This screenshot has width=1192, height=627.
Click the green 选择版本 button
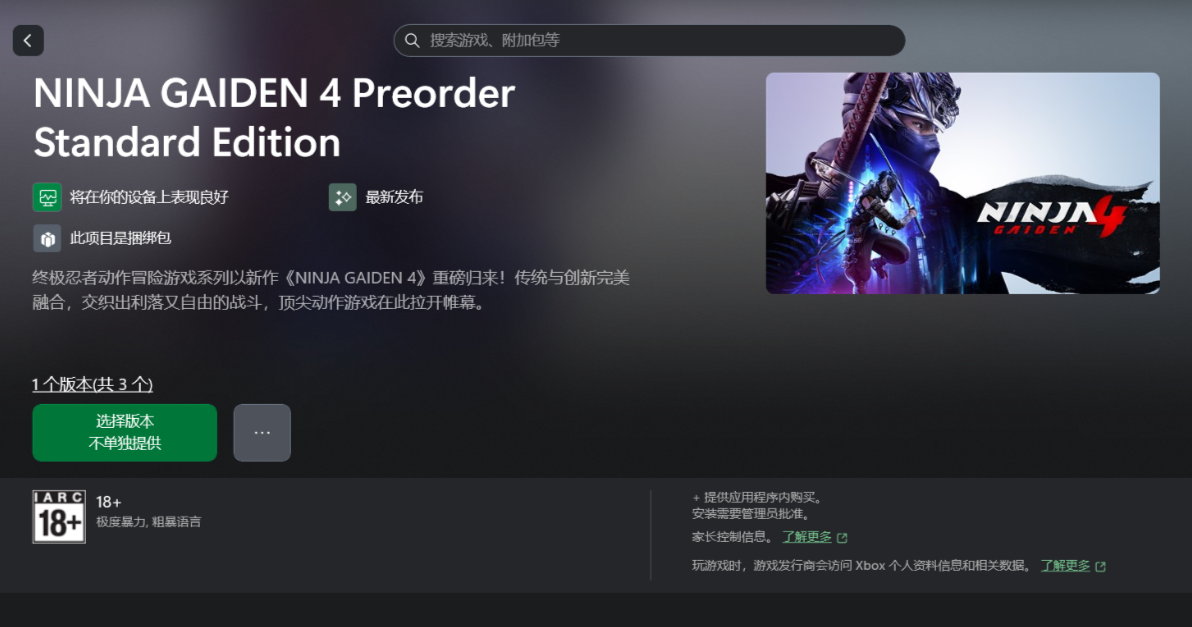tap(125, 432)
